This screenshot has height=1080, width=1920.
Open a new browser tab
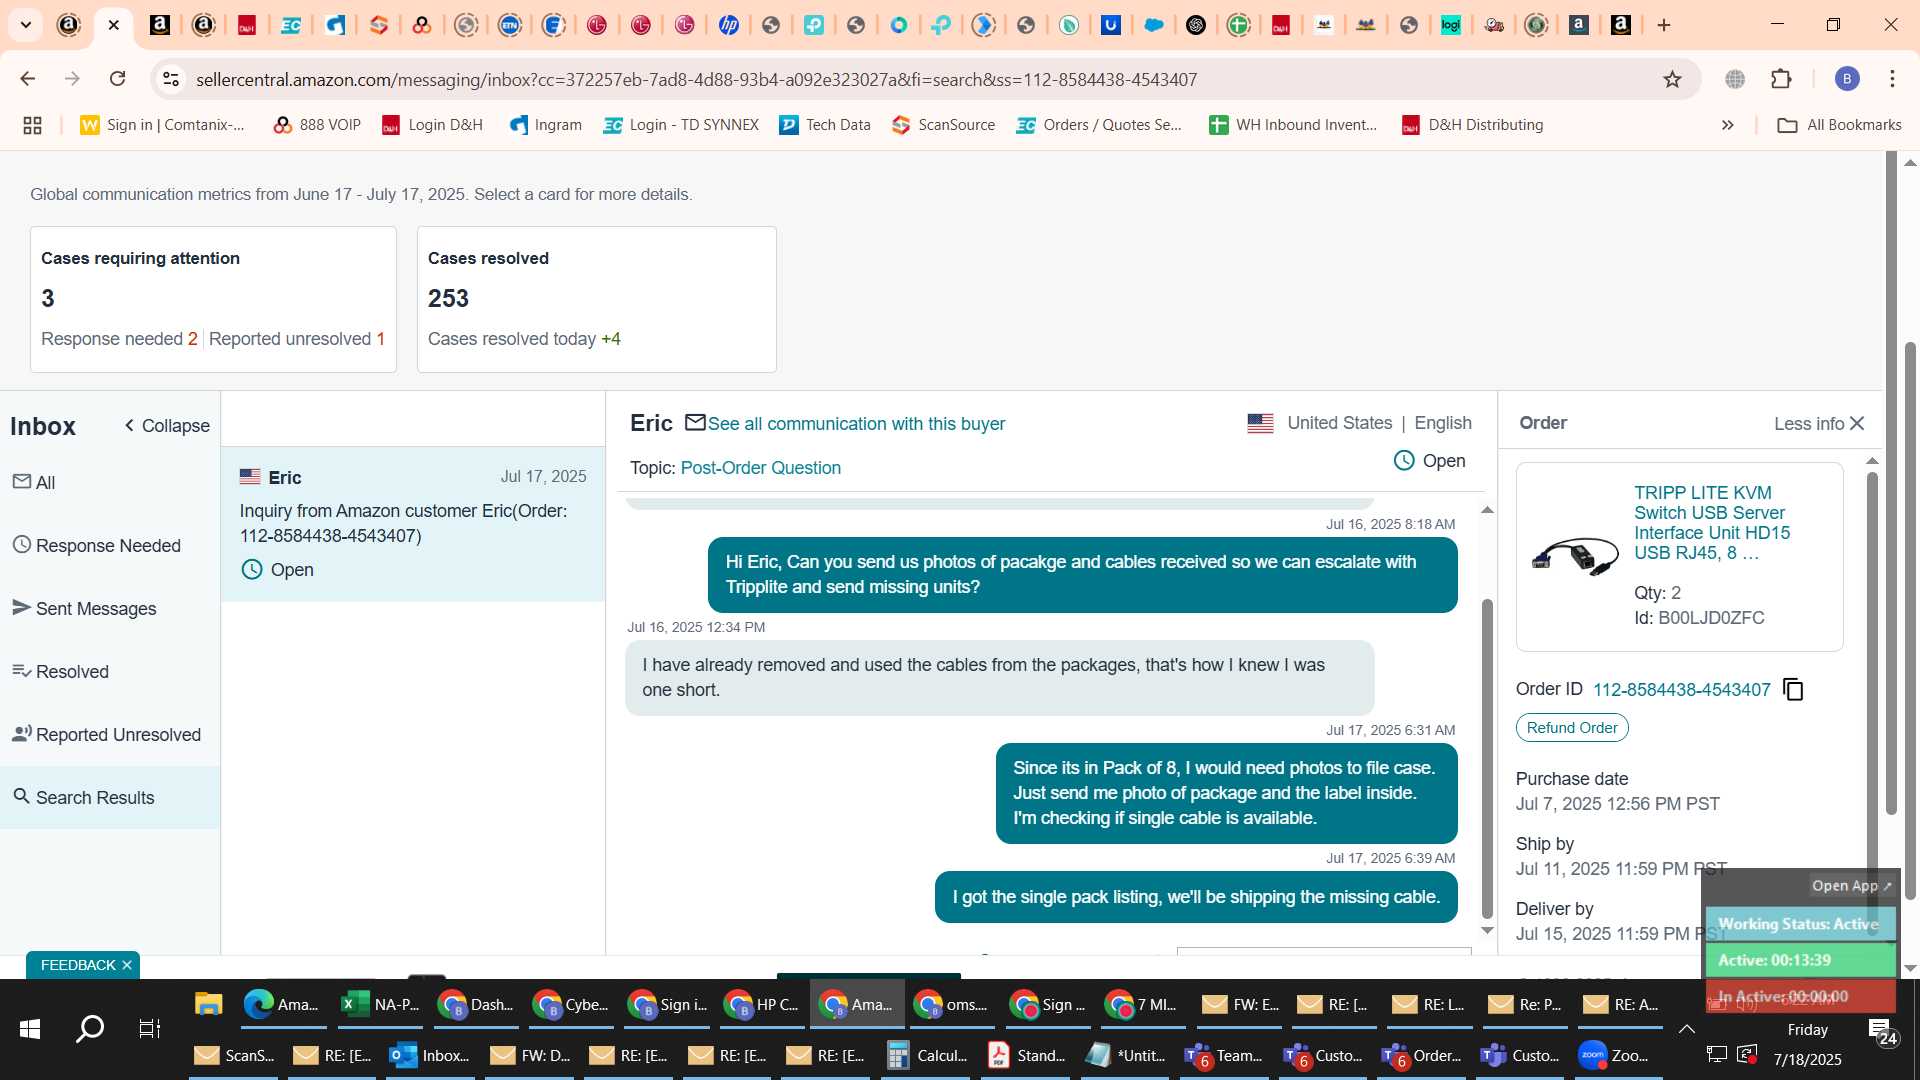1664,25
